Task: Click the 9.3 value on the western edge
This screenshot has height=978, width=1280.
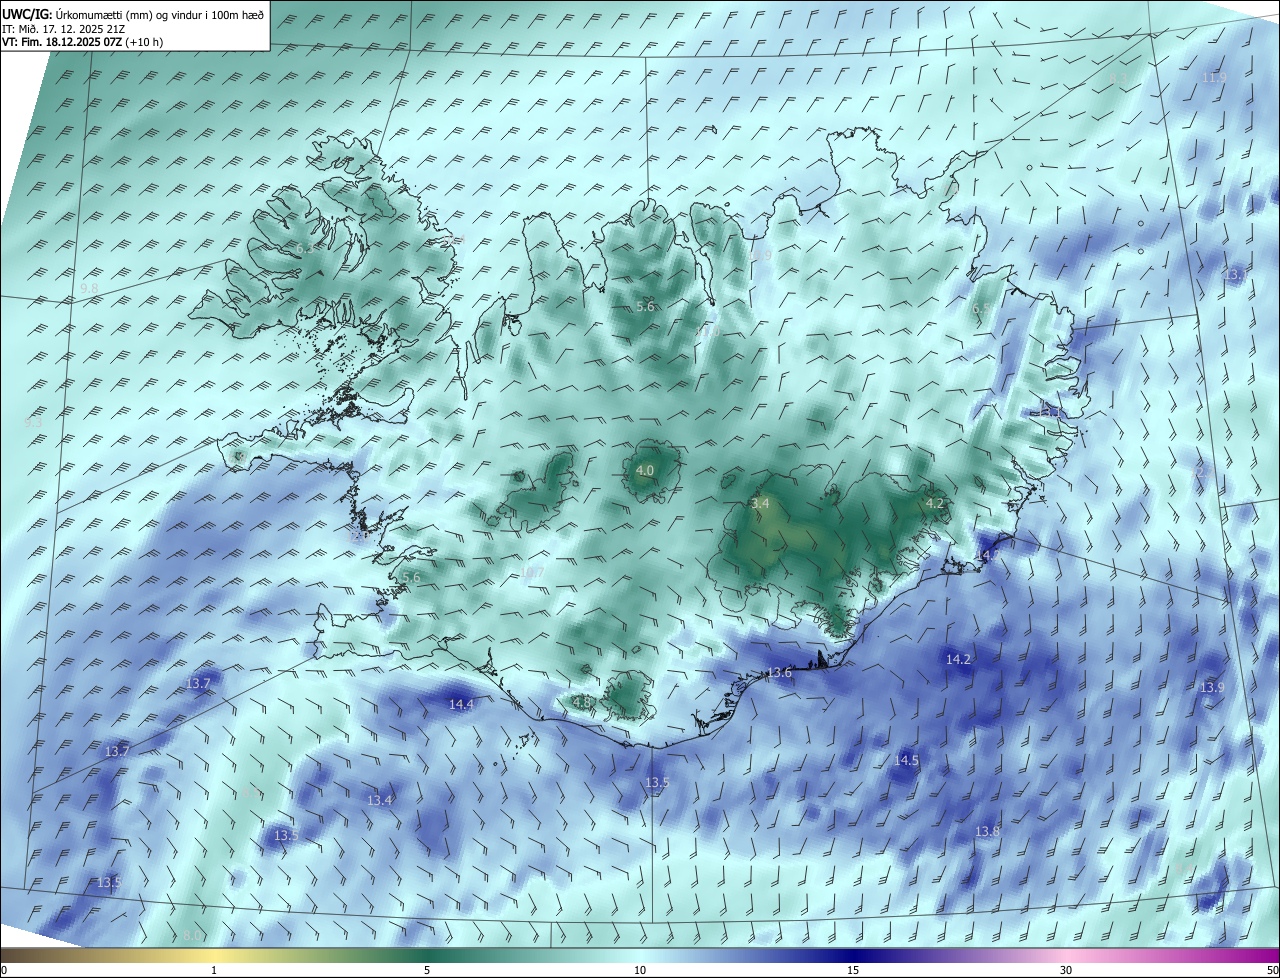Action: pos(33,422)
